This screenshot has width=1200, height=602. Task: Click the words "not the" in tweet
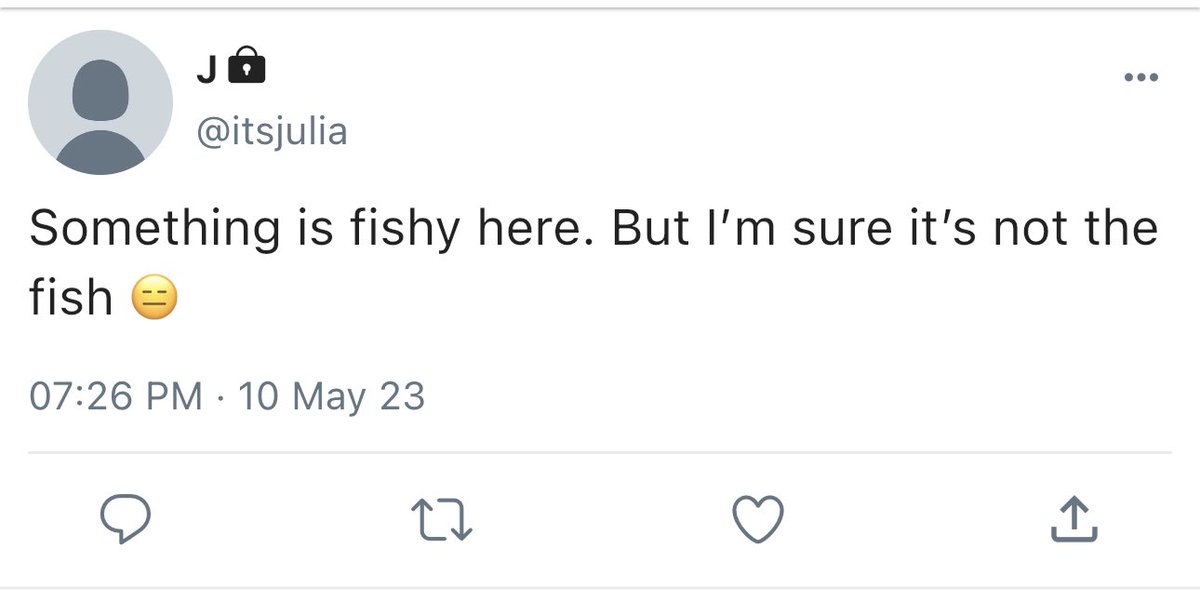click(x=1075, y=229)
